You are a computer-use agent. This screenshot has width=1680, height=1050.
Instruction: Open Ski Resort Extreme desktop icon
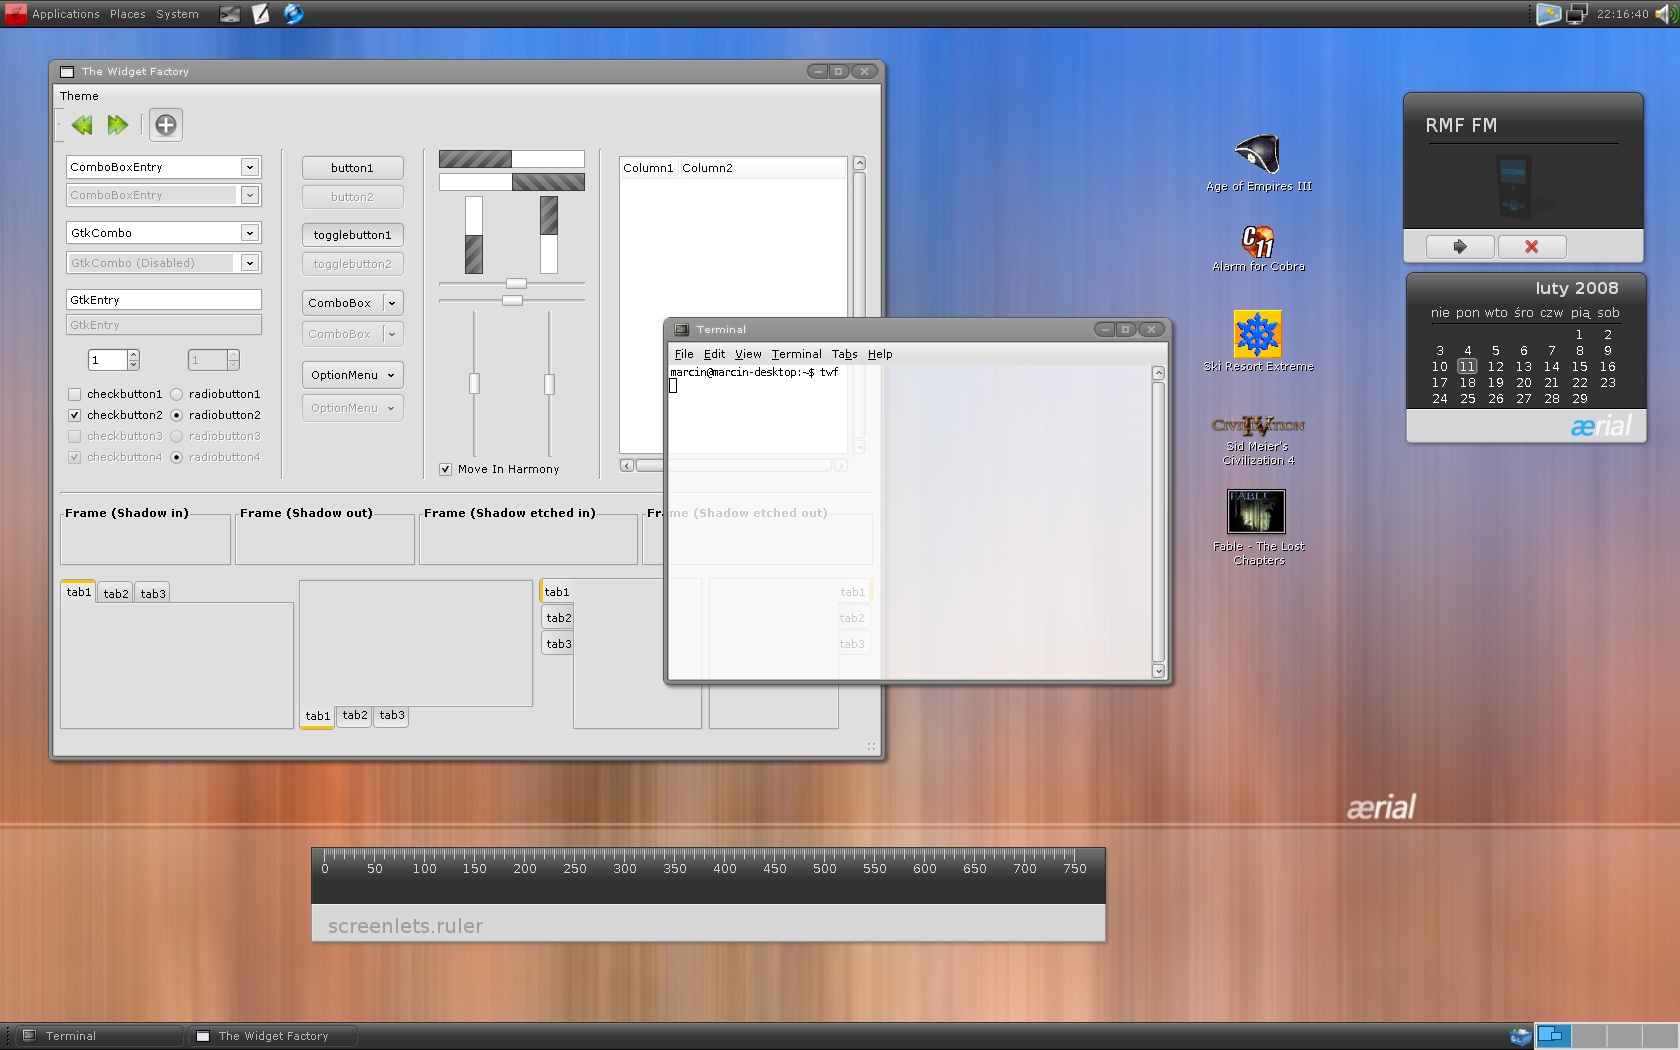pyautogui.click(x=1258, y=342)
